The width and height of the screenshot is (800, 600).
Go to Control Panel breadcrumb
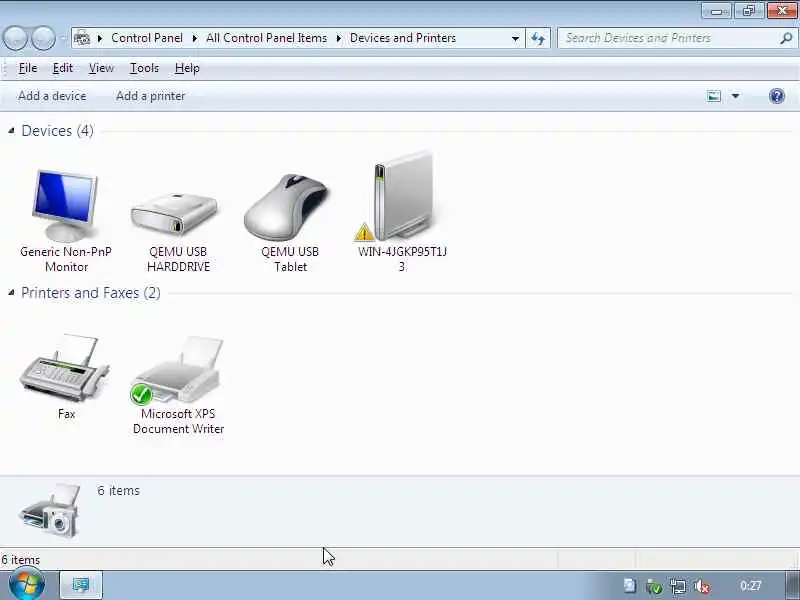pos(147,38)
